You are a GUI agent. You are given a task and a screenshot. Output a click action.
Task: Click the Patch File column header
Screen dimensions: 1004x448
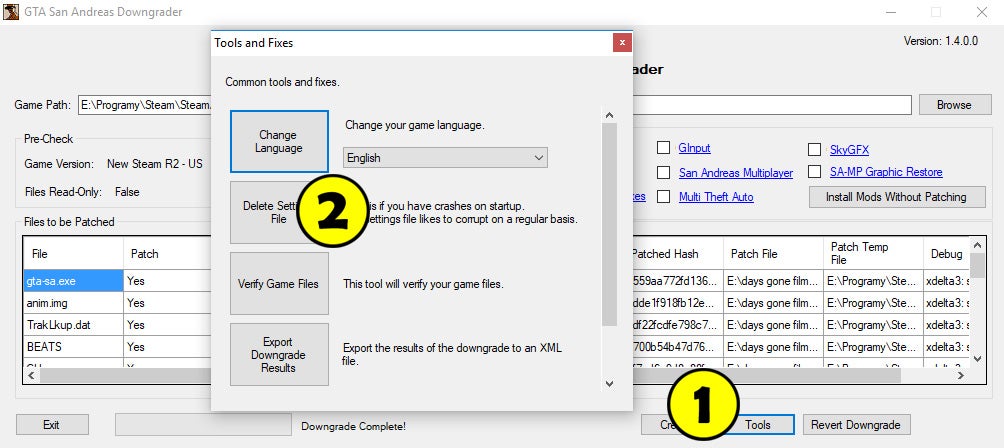773,253
